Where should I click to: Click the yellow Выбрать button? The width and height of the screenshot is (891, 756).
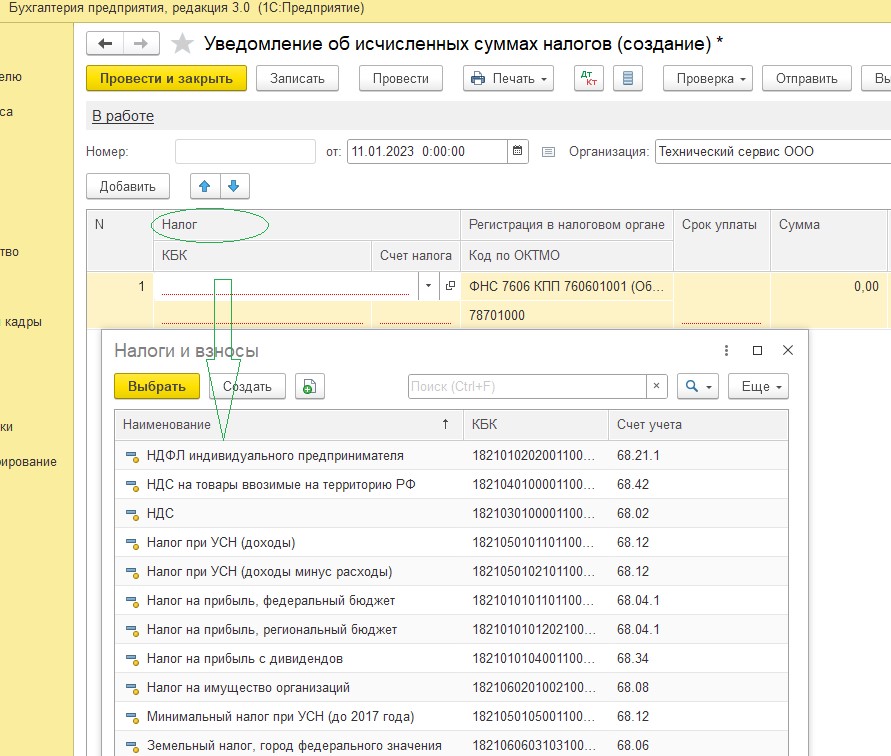click(156, 387)
